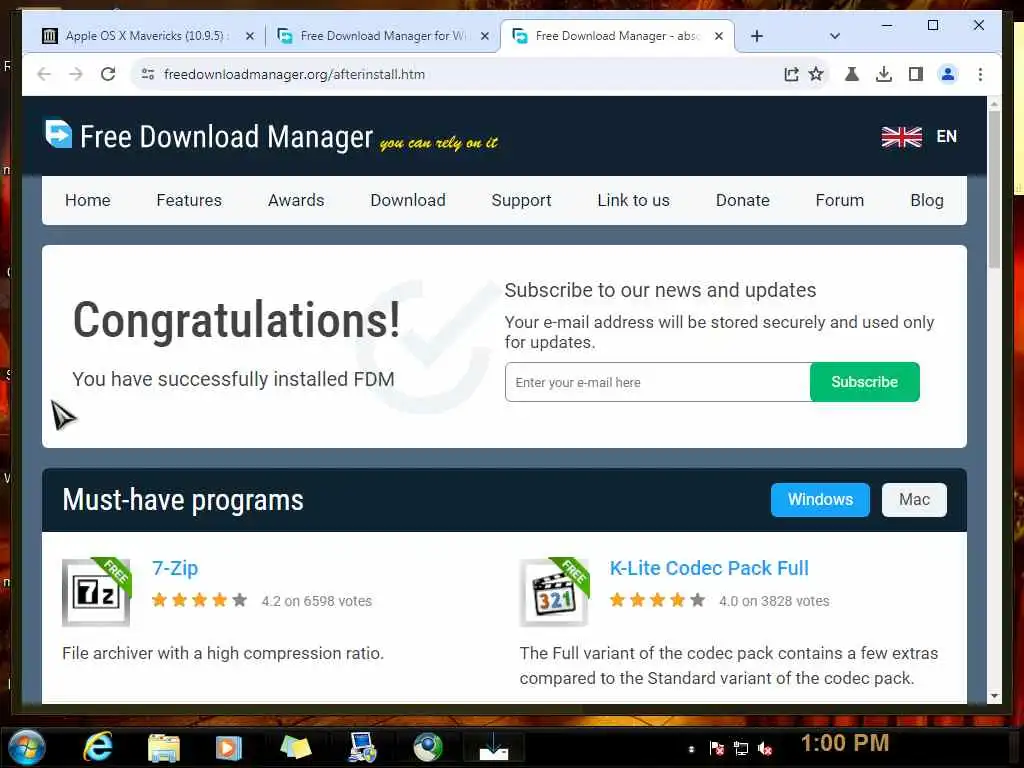Viewport: 1024px width, 768px height.
Task: Reload the page with the refresh icon
Action: [108, 74]
